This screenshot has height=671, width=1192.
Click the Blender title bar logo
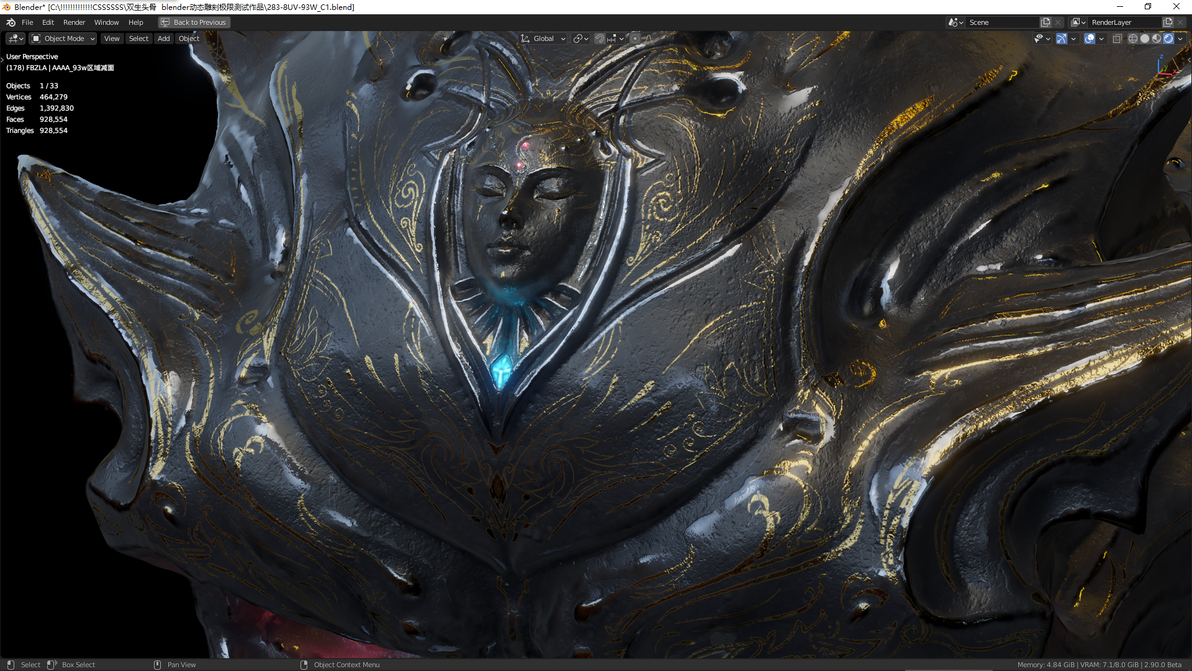(x=7, y=7)
